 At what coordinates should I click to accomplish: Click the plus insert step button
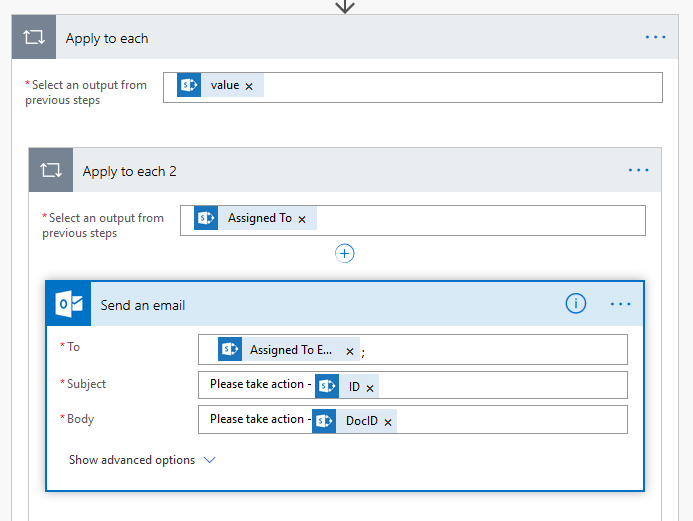pyautogui.click(x=345, y=253)
